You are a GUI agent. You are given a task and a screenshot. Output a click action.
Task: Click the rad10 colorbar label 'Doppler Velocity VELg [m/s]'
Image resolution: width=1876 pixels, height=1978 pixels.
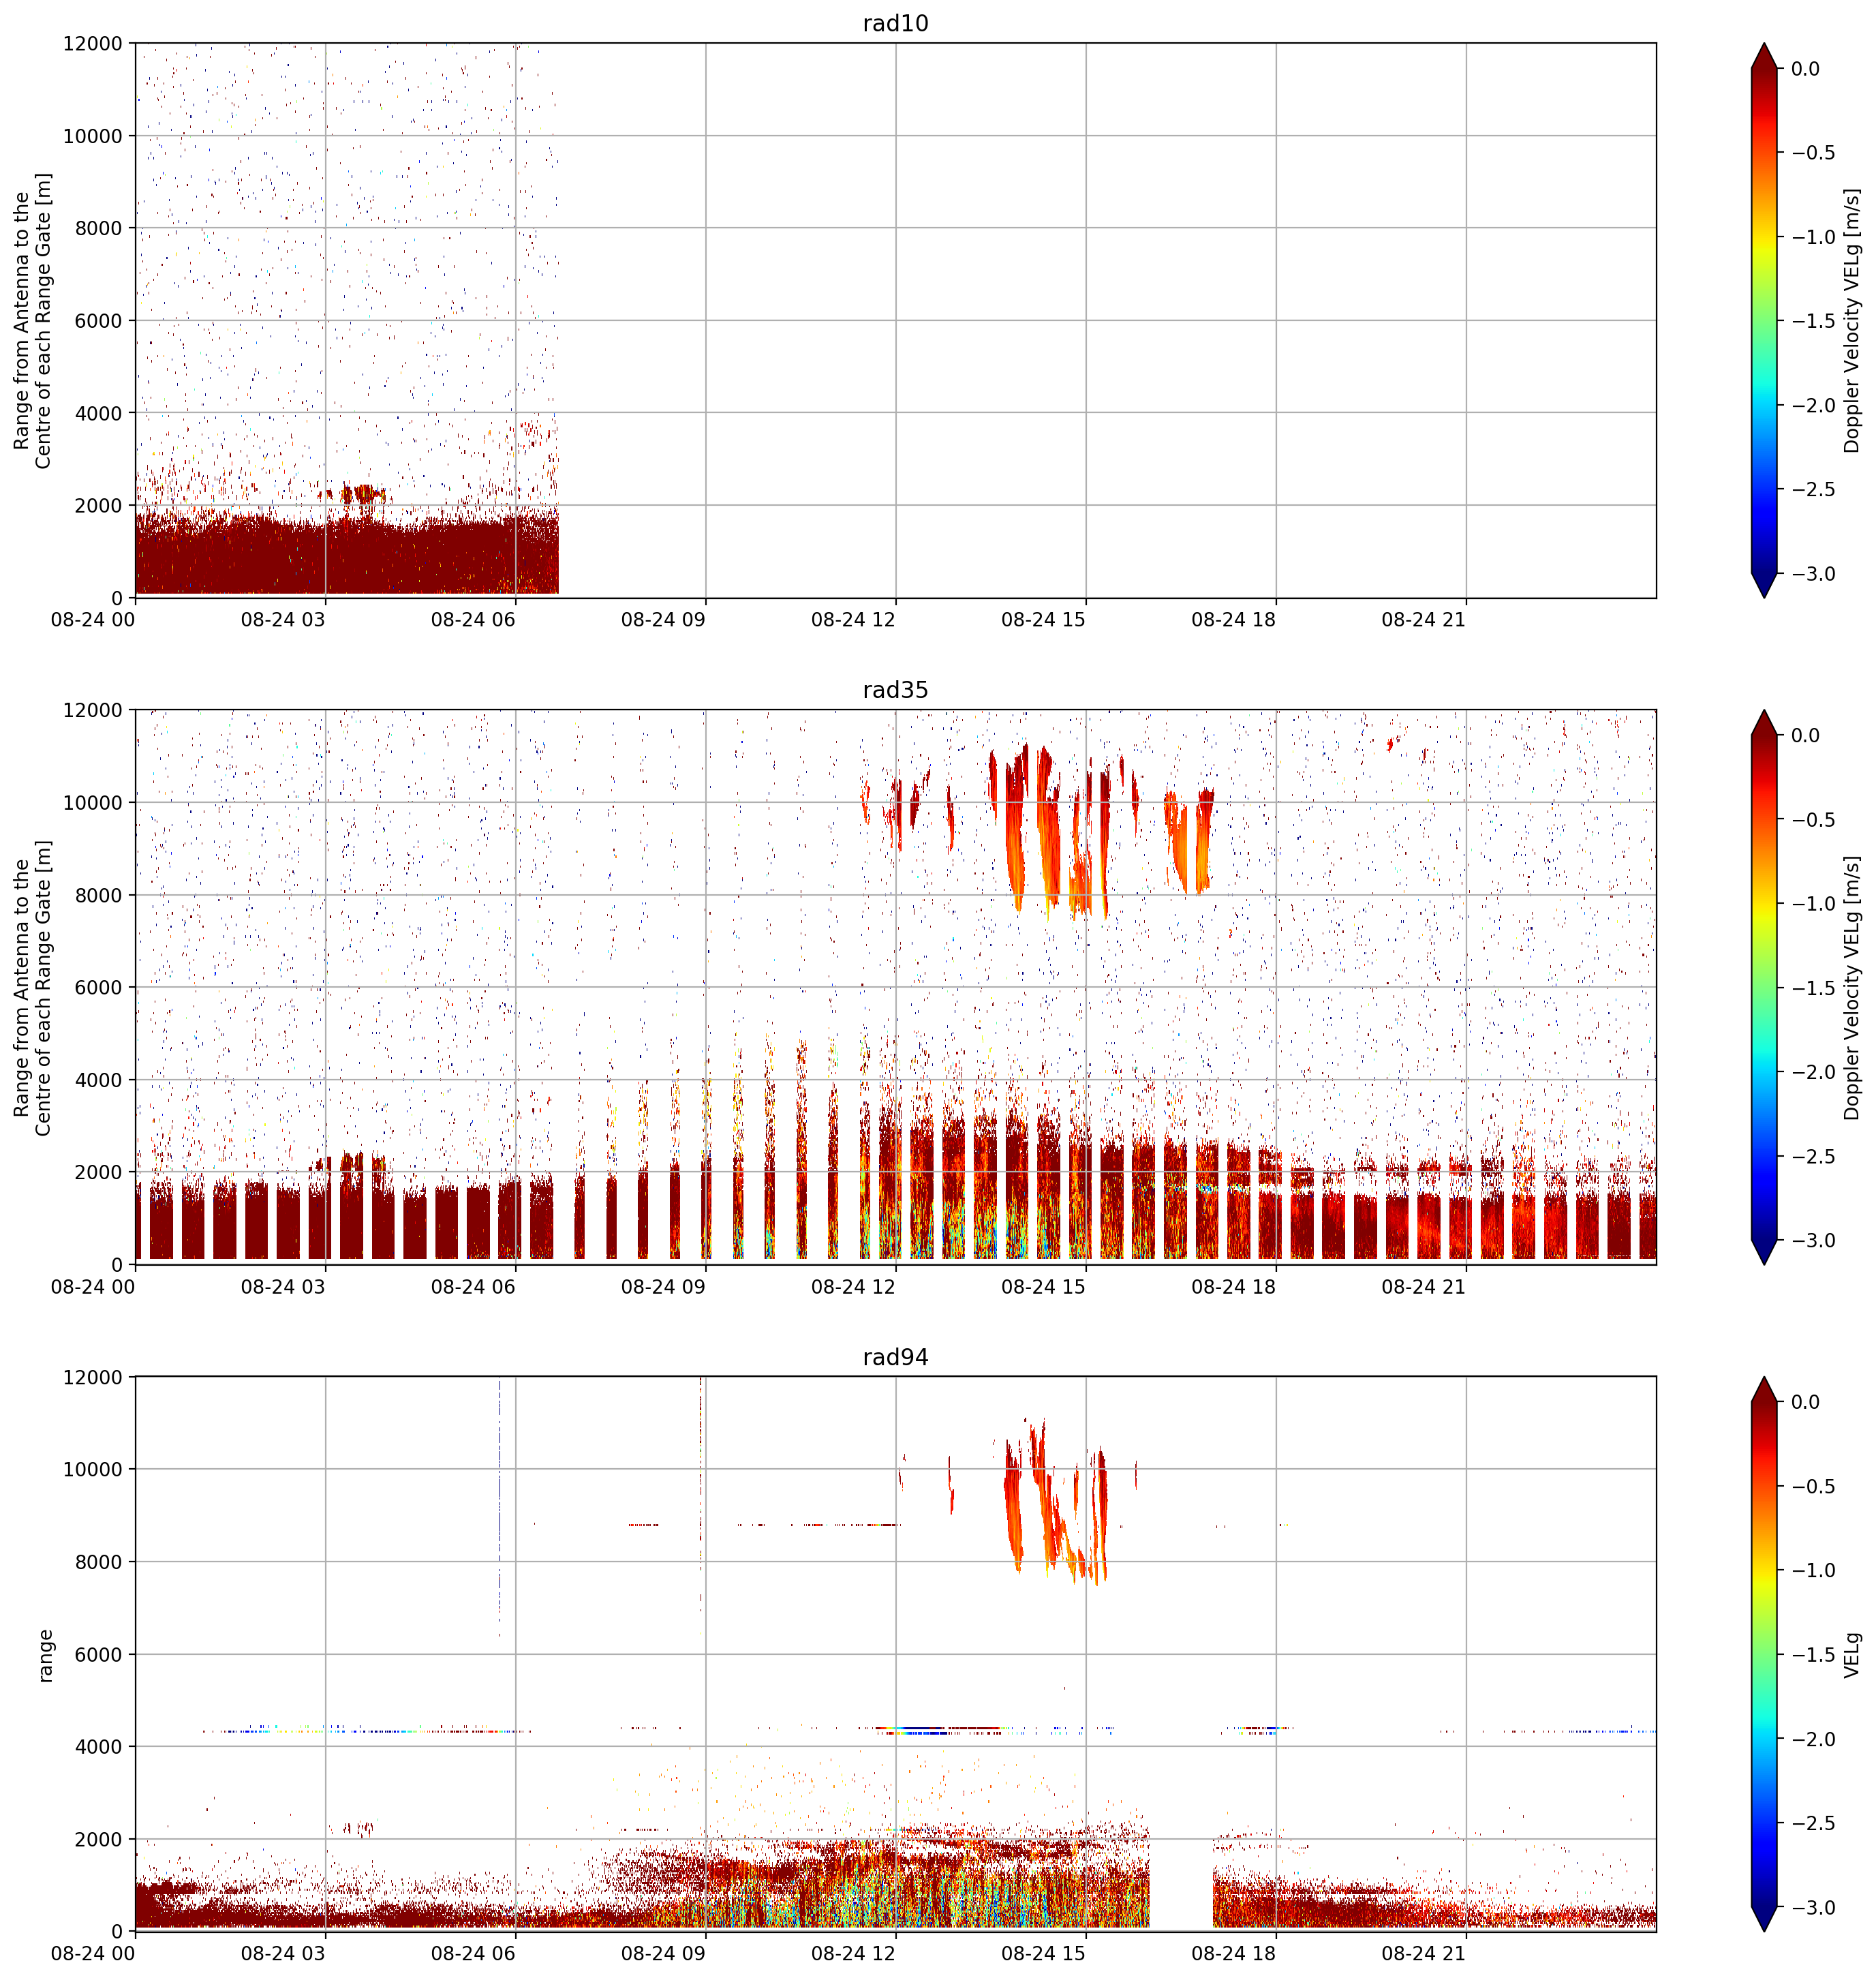[1852, 320]
